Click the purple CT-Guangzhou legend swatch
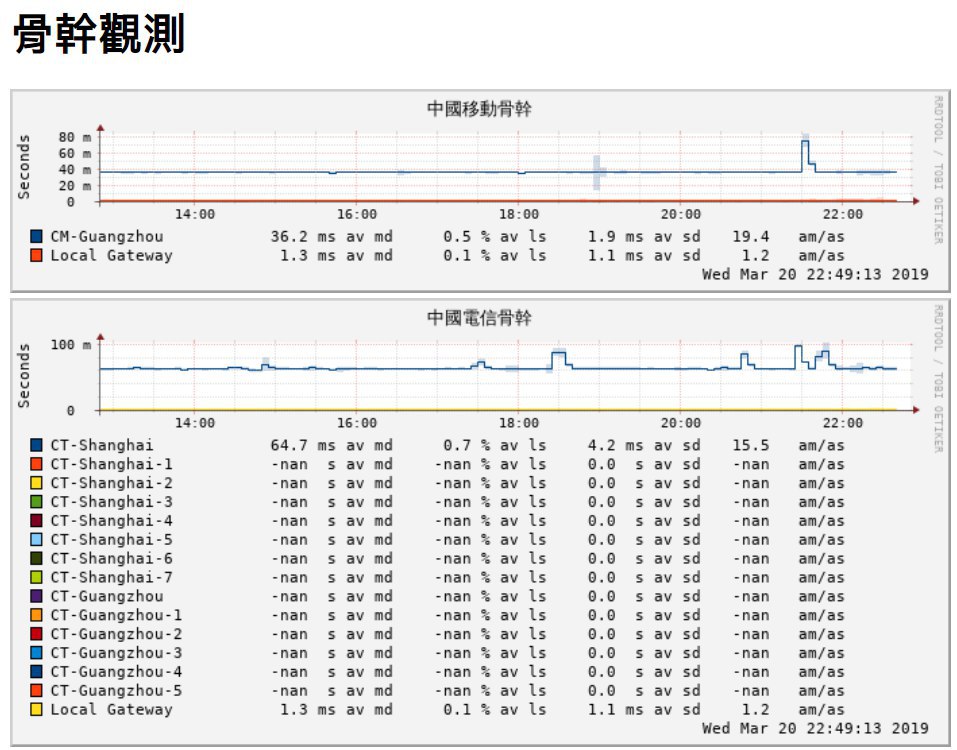The width and height of the screenshot is (957, 750). 37,596
